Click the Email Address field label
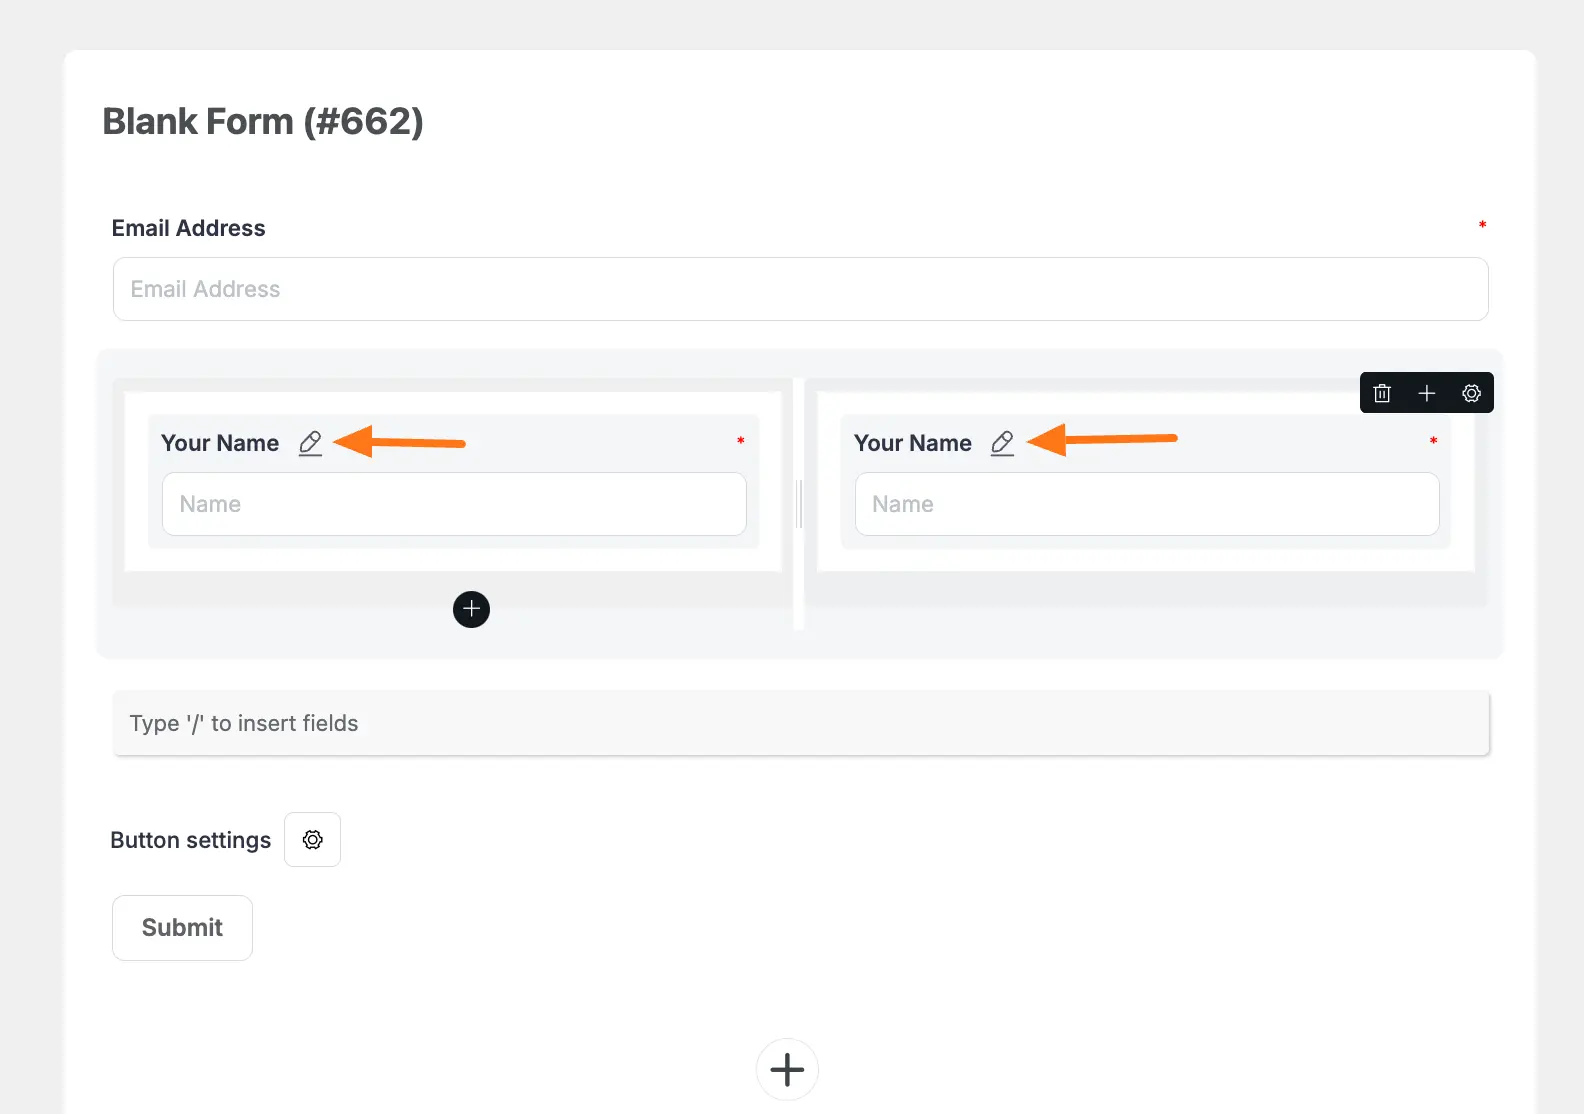Viewport: 1584px width, 1114px height. pyautogui.click(x=188, y=228)
